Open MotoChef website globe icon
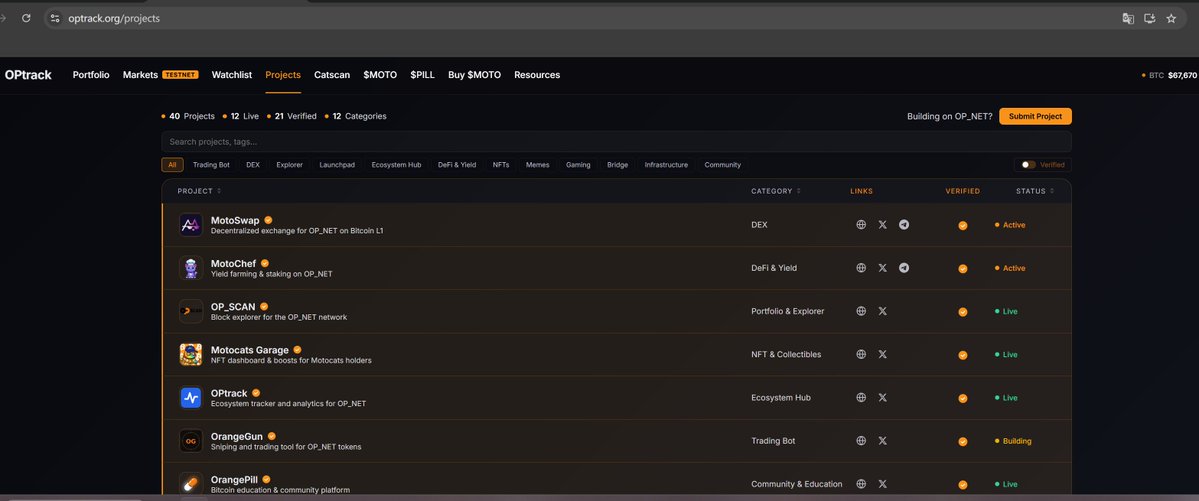1199x501 pixels. (x=861, y=268)
